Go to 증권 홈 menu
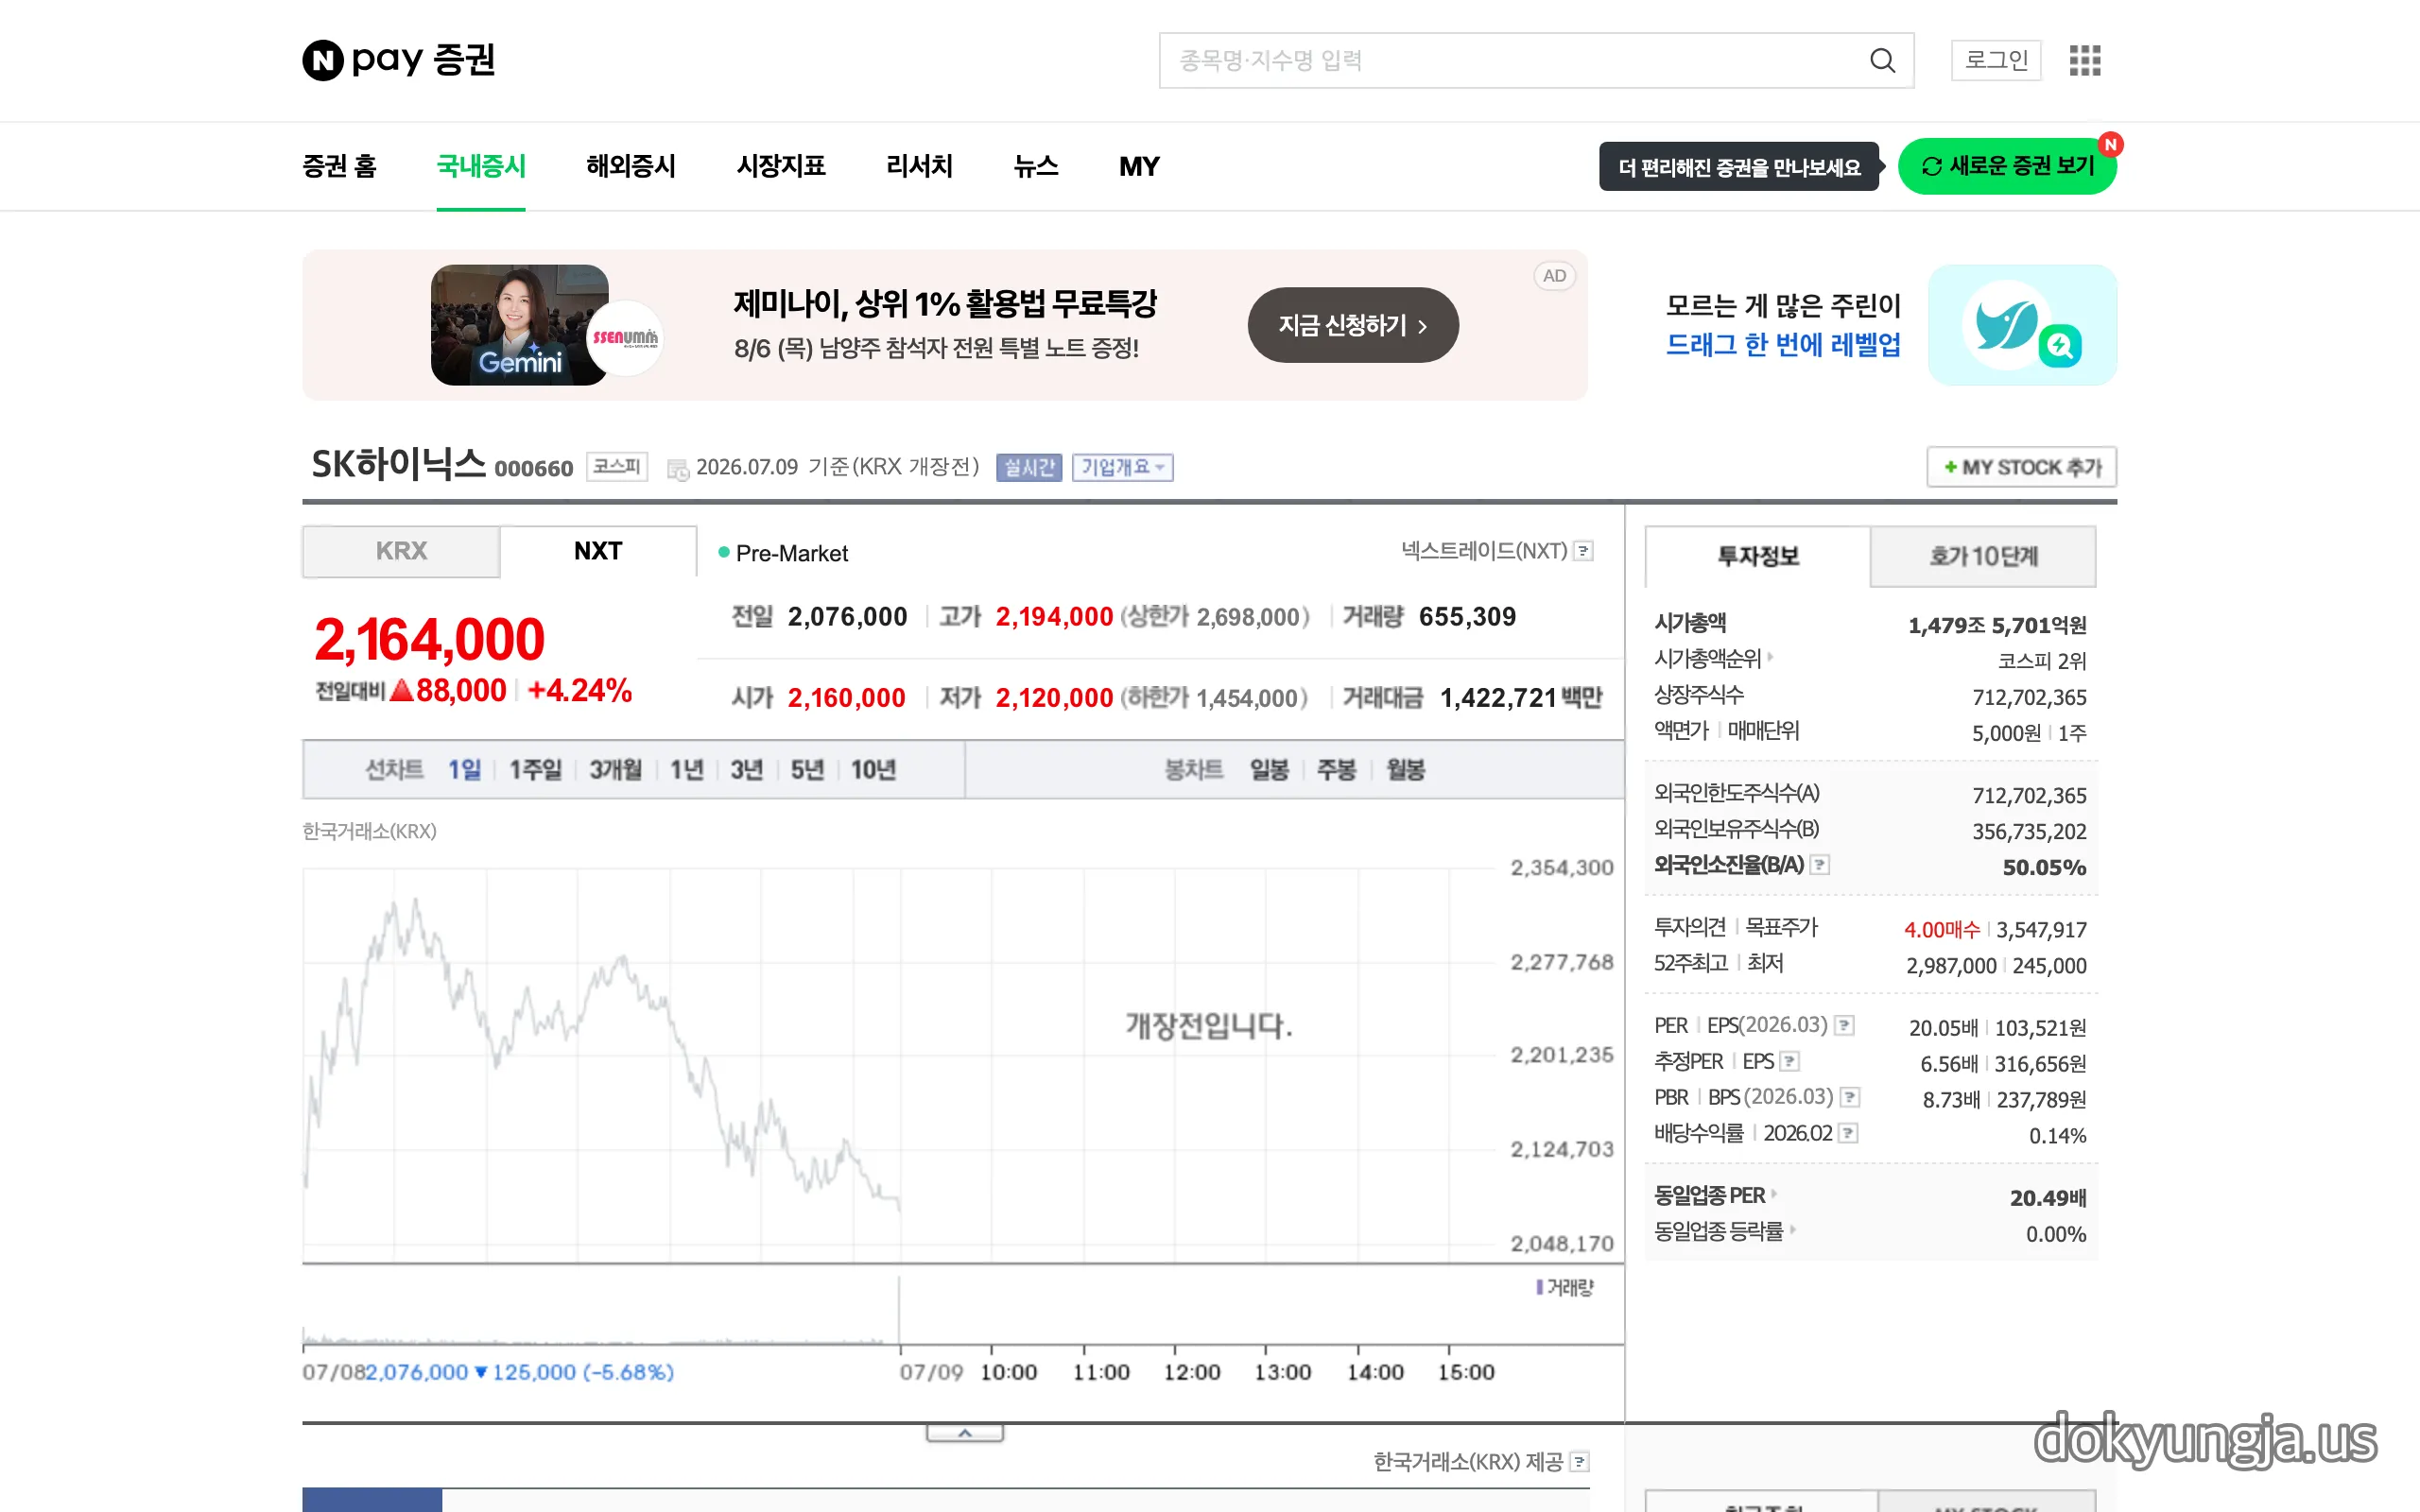Screen dimensions: 2420x1512 pyautogui.click(x=339, y=166)
